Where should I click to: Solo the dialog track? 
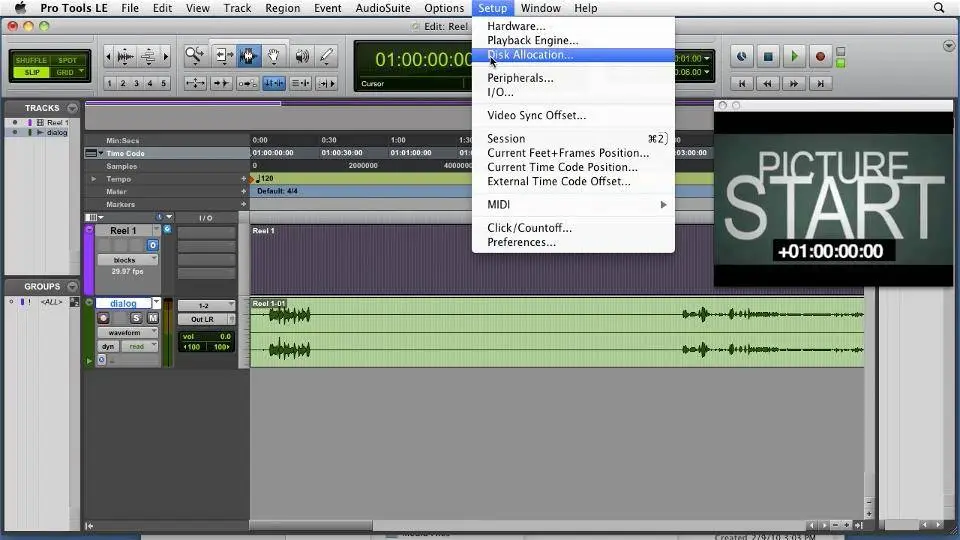pyautogui.click(x=136, y=318)
